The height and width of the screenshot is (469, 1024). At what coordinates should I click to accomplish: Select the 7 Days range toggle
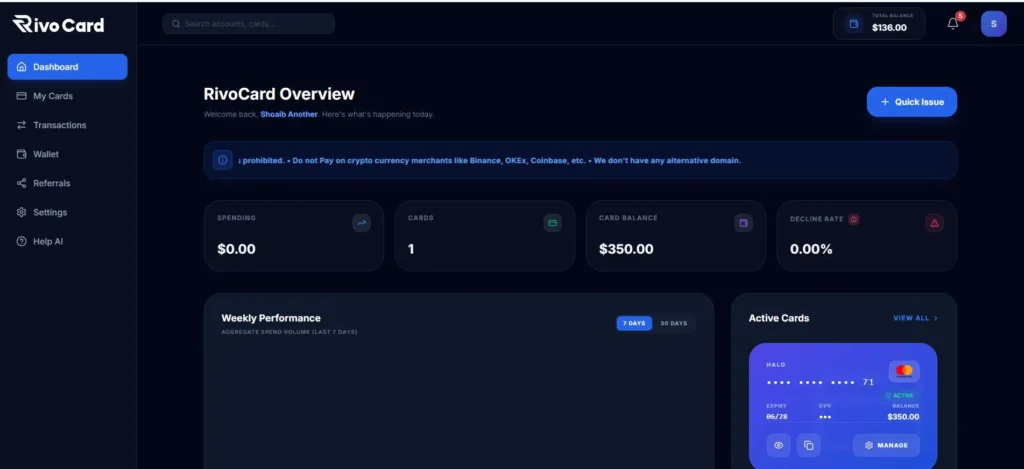click(x=634, y=323)
